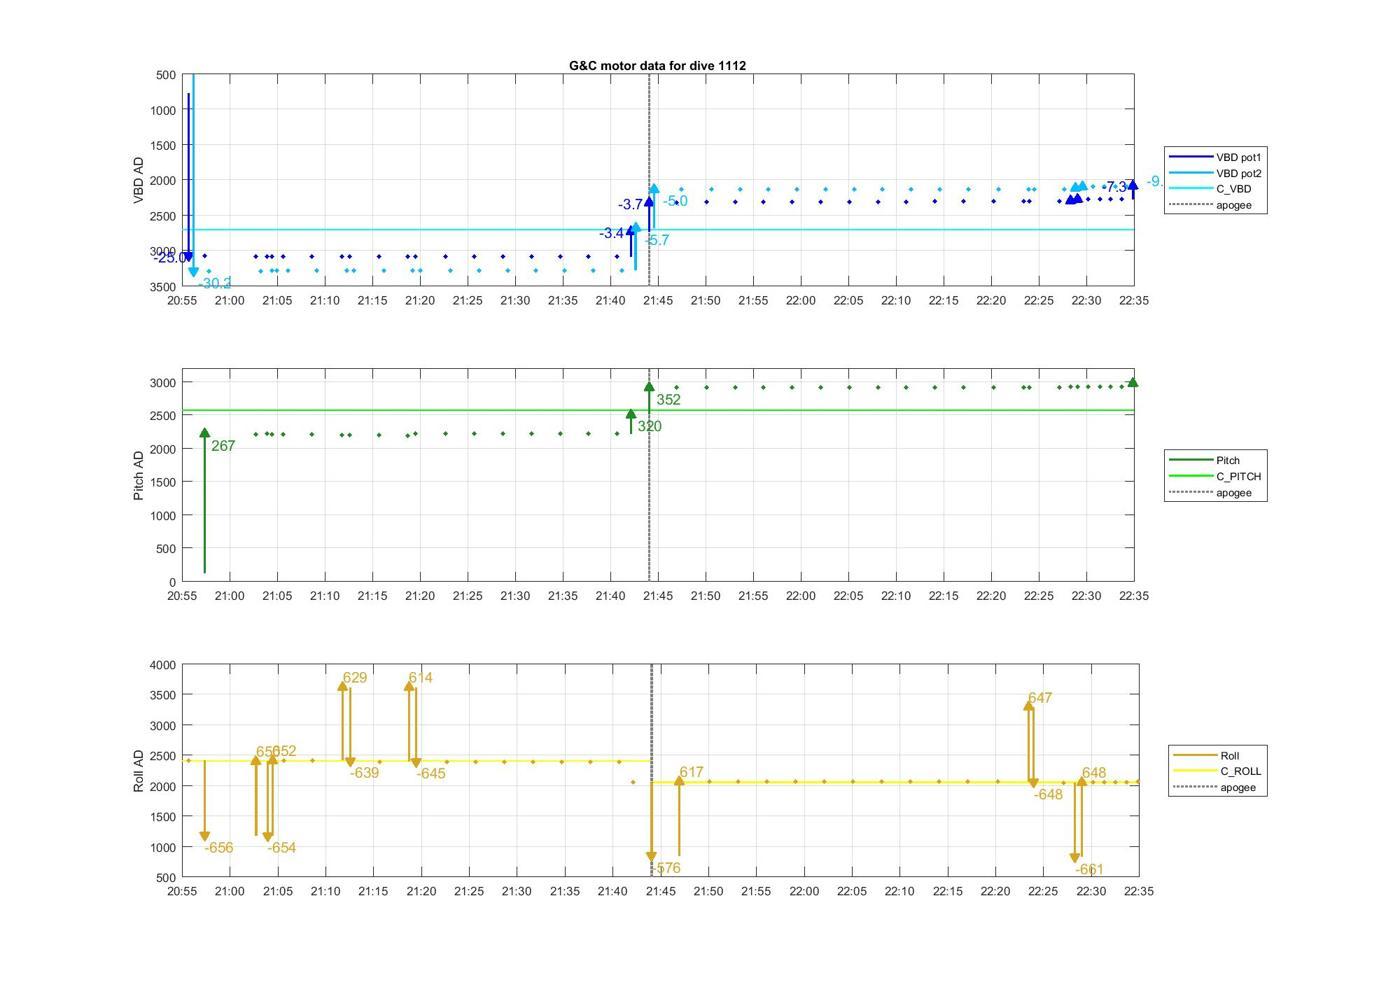Select 'C_PITCH' legend entry

1216,476
